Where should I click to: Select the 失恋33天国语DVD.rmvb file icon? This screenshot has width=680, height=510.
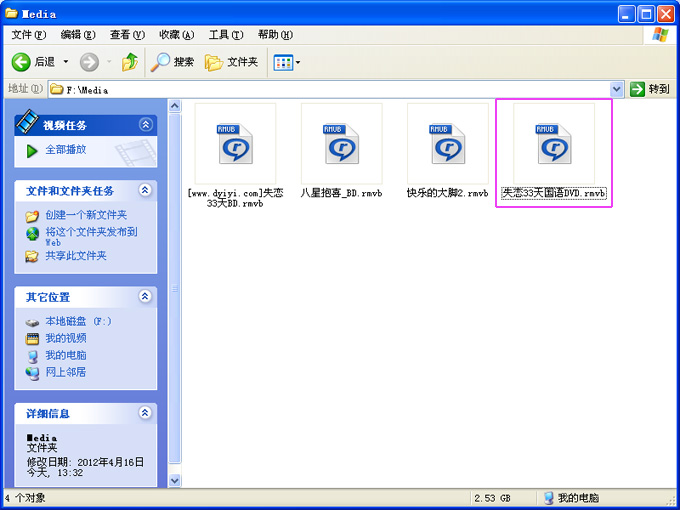click(554, 144)
